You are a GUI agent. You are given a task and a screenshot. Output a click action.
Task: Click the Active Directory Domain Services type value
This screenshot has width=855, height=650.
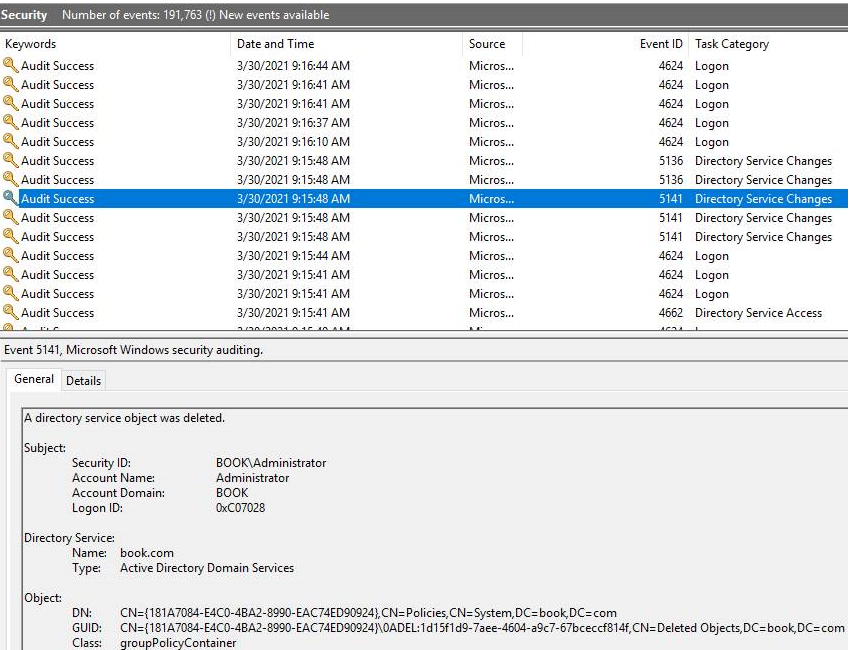point(207,568)
